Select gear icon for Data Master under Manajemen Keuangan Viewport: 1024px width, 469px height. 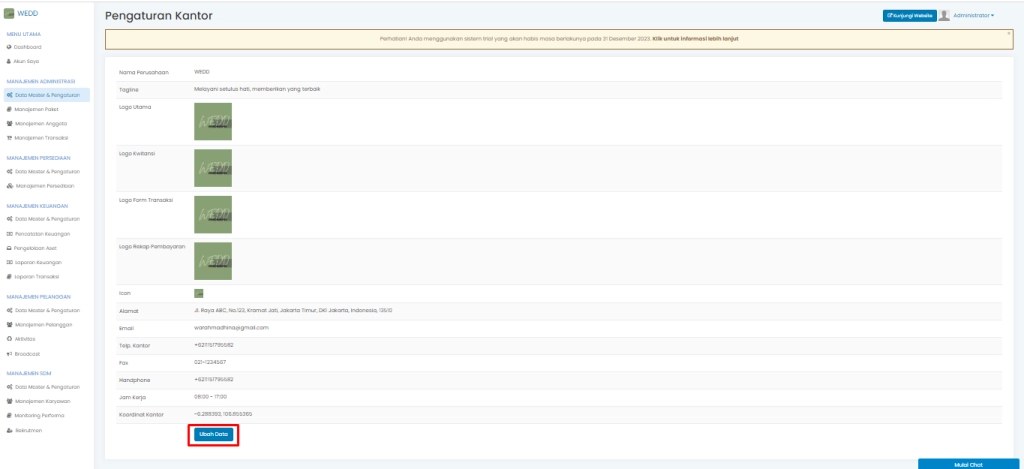coord(9,219)
